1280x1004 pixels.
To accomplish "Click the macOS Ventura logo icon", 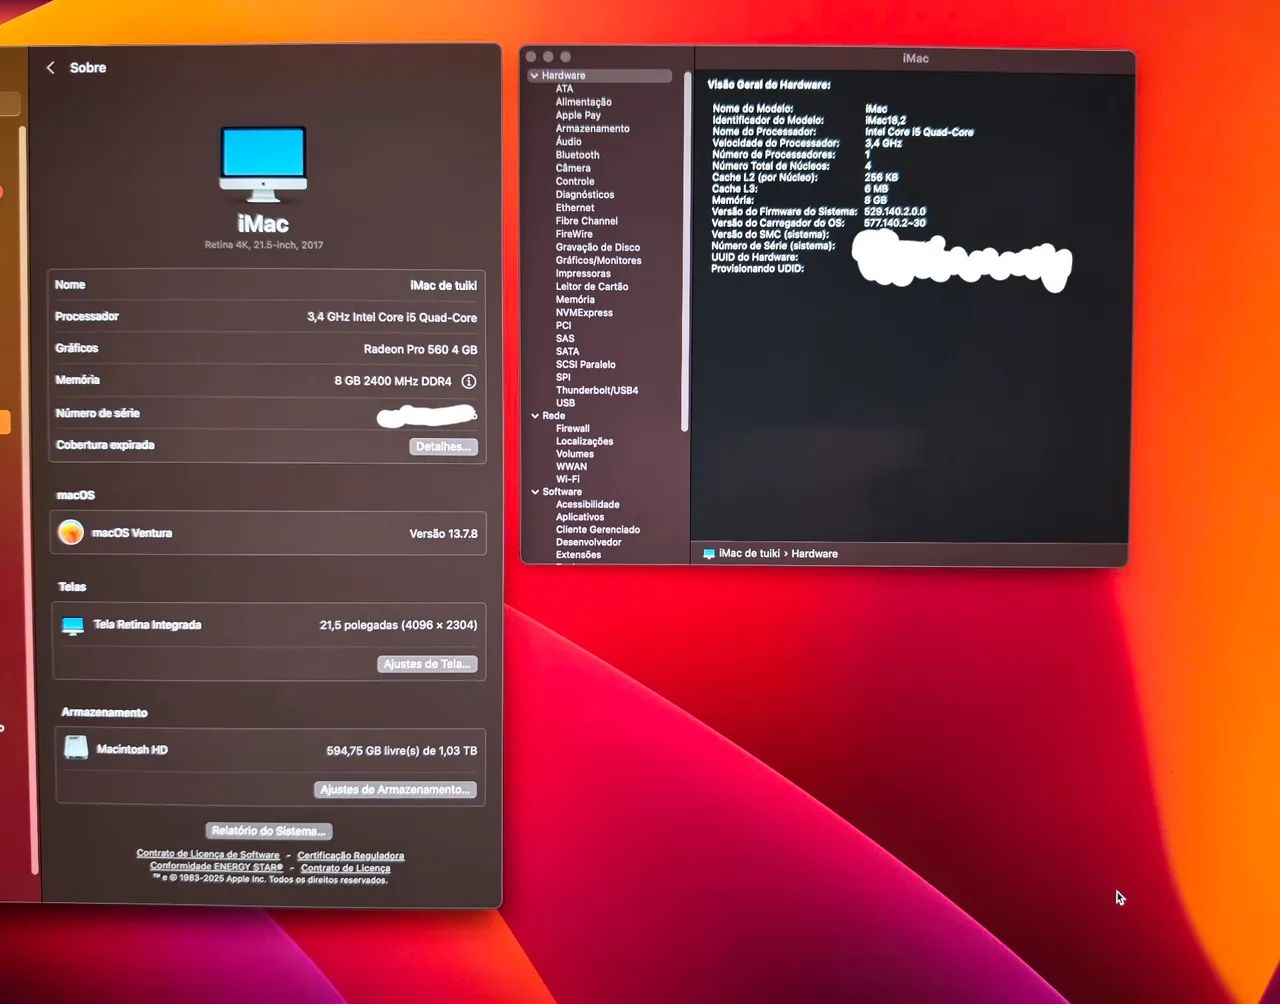I will 71,532.
